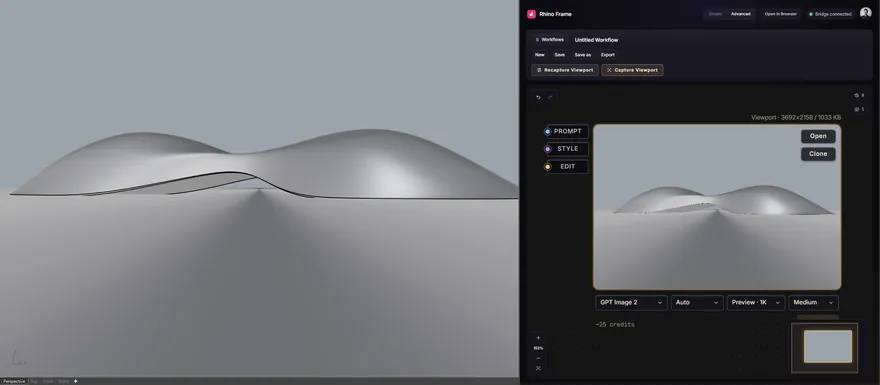Click the captured viewport image thumbnail
Image resolution: width=880 pixels, height=385 pixels.
[x=717, y=207]
